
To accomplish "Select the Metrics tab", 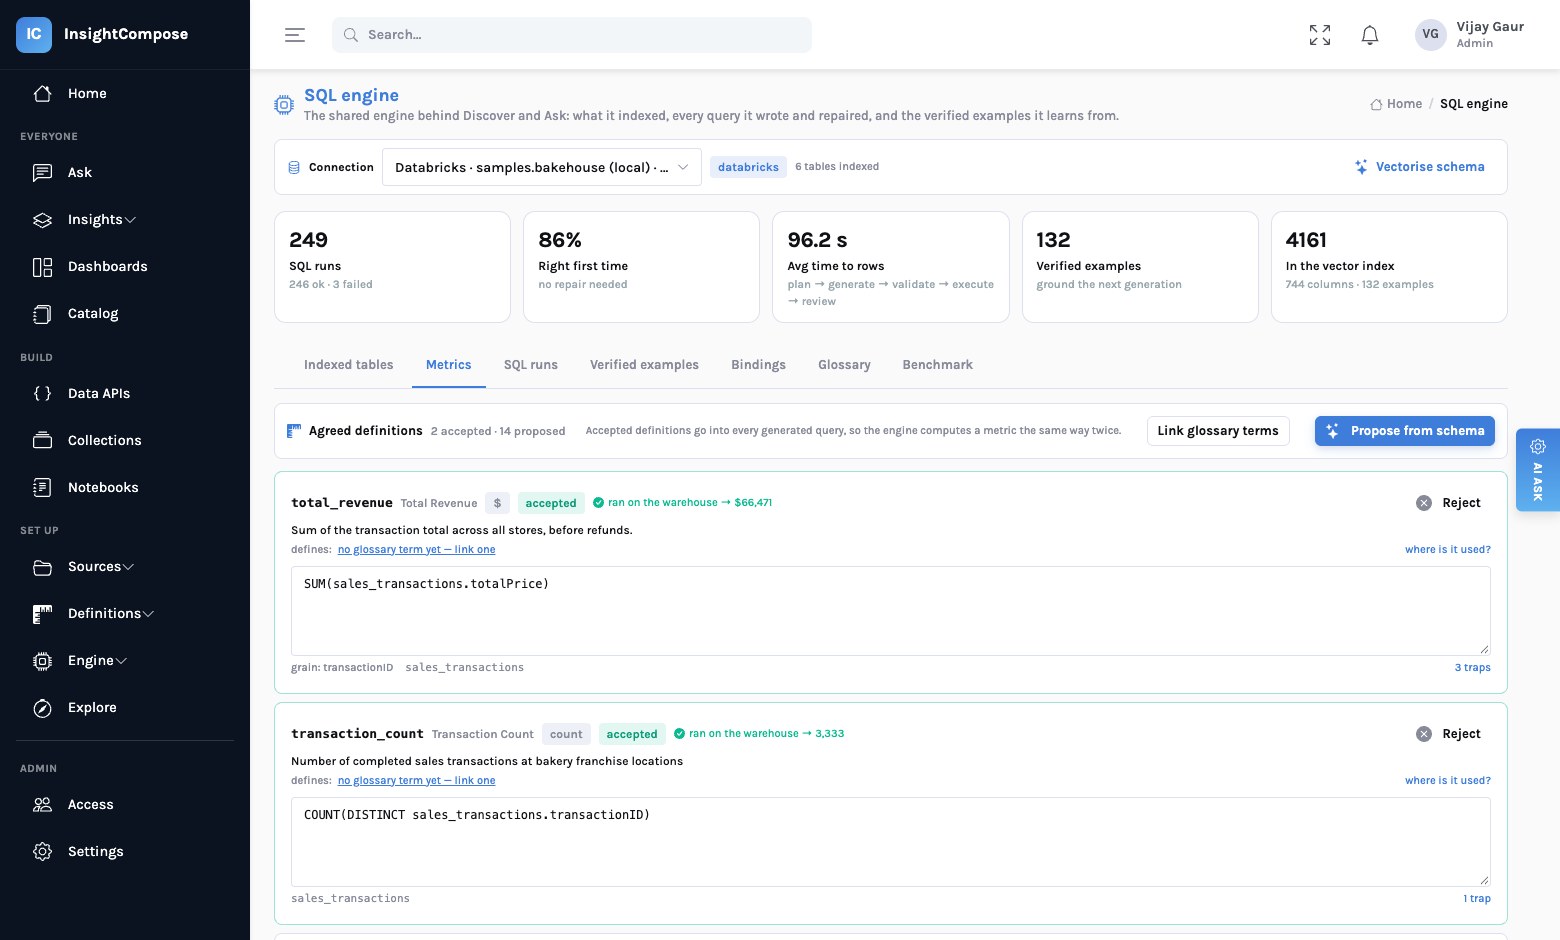I will pos(448,365).
